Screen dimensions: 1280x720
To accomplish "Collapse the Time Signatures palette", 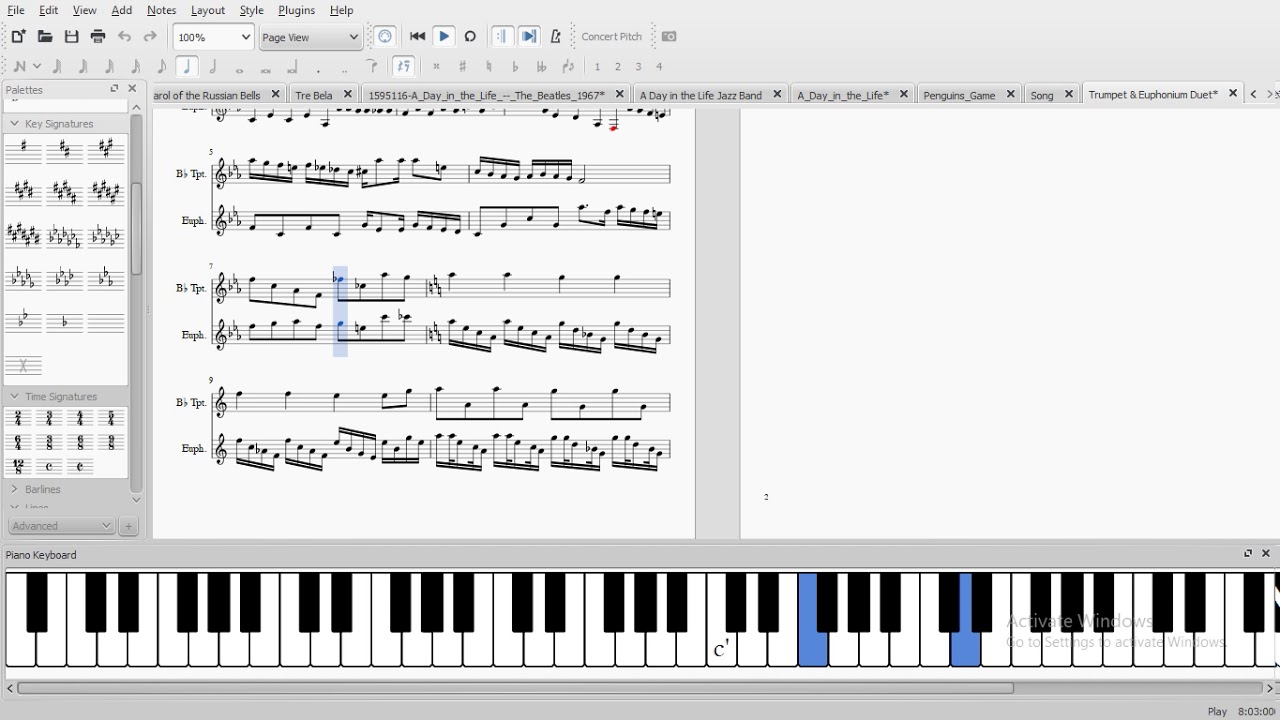I will [x=14, y=397].
